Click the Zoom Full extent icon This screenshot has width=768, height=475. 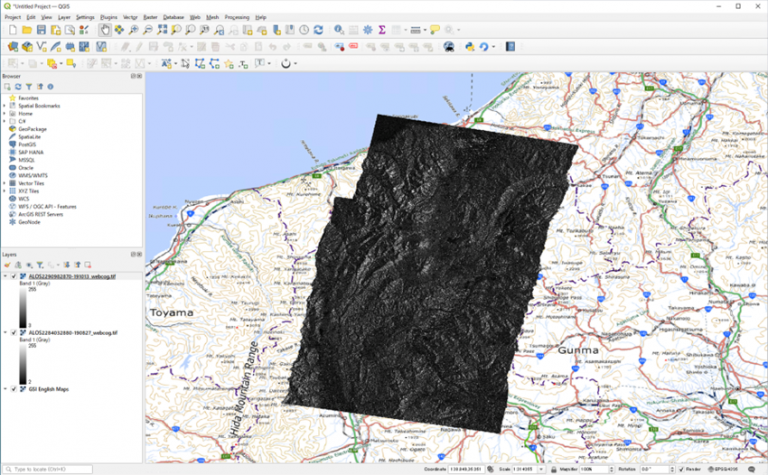162,30
